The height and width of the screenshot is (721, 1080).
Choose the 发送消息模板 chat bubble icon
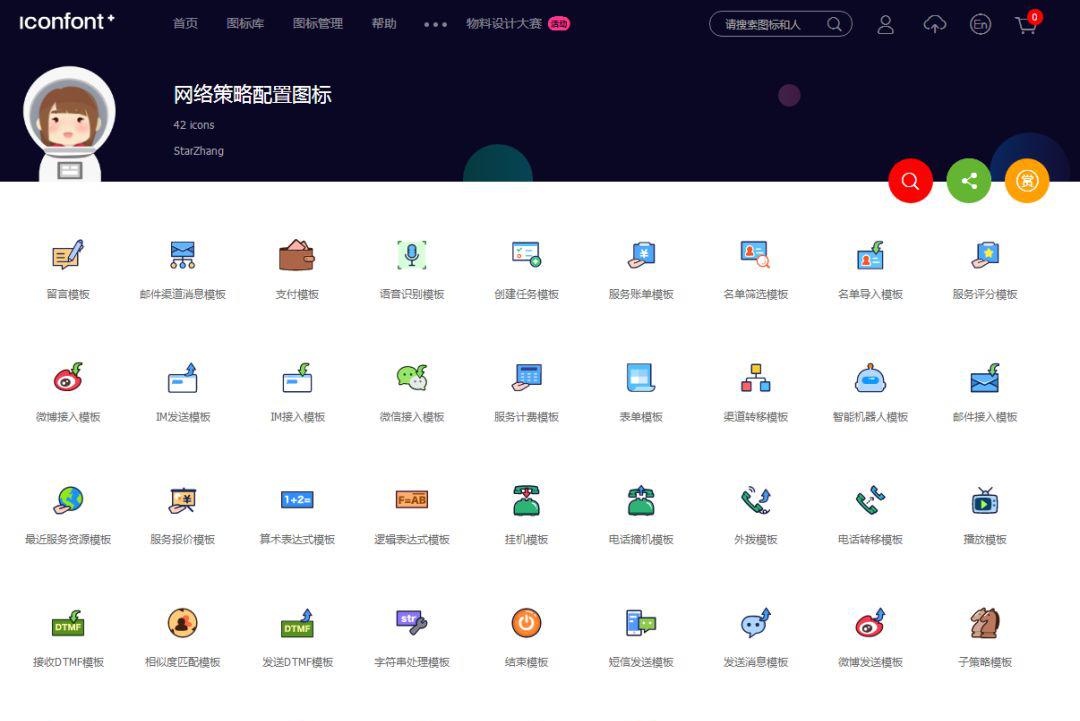(x=756, y=623)
